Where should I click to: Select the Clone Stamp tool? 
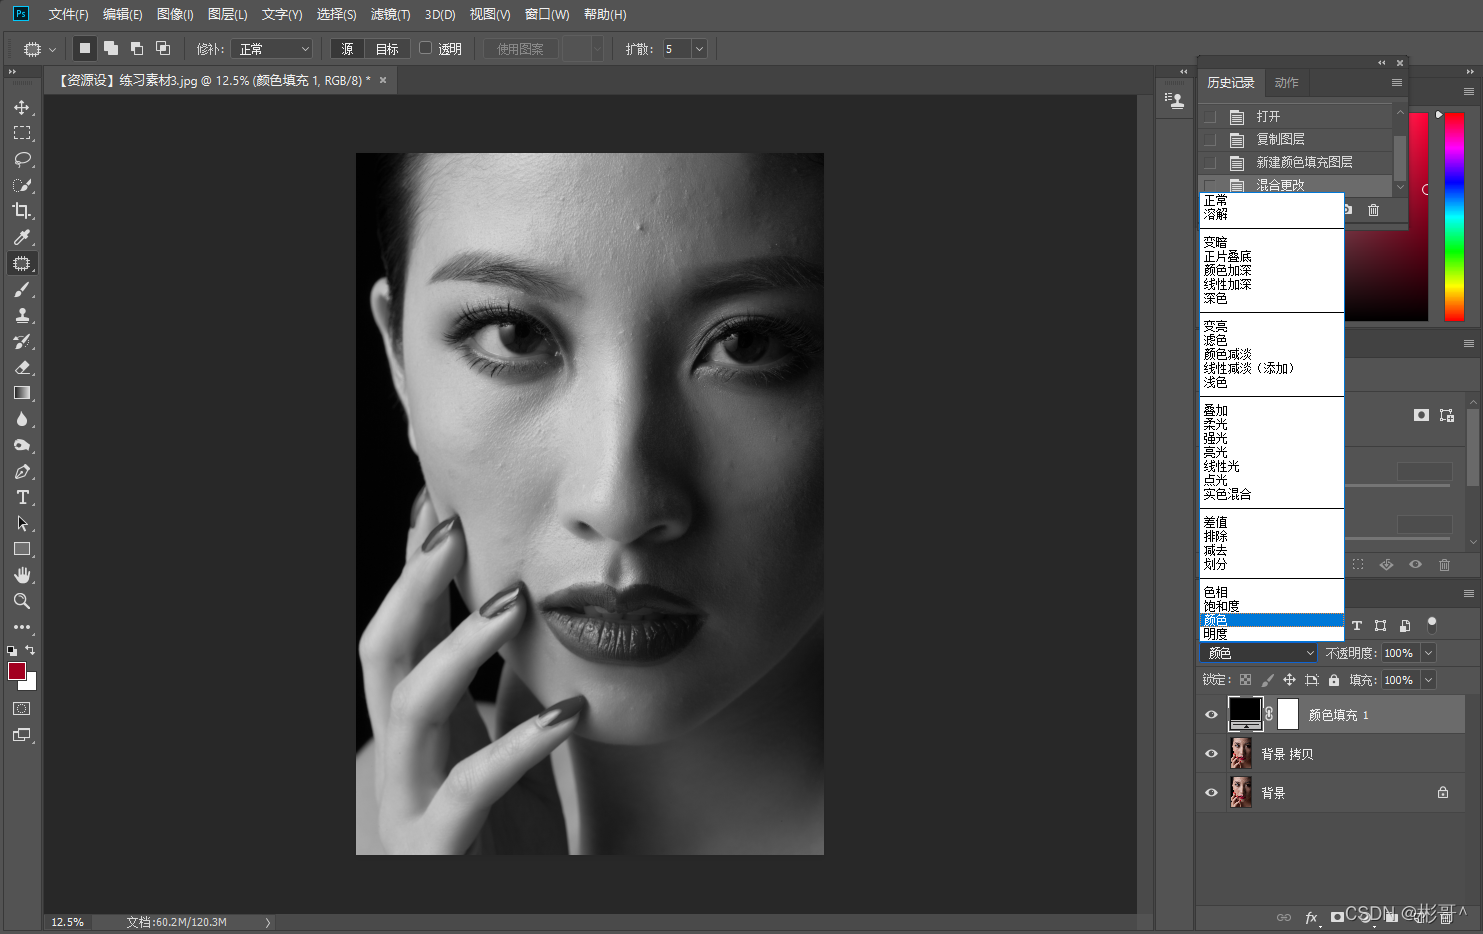pos(22,315)
